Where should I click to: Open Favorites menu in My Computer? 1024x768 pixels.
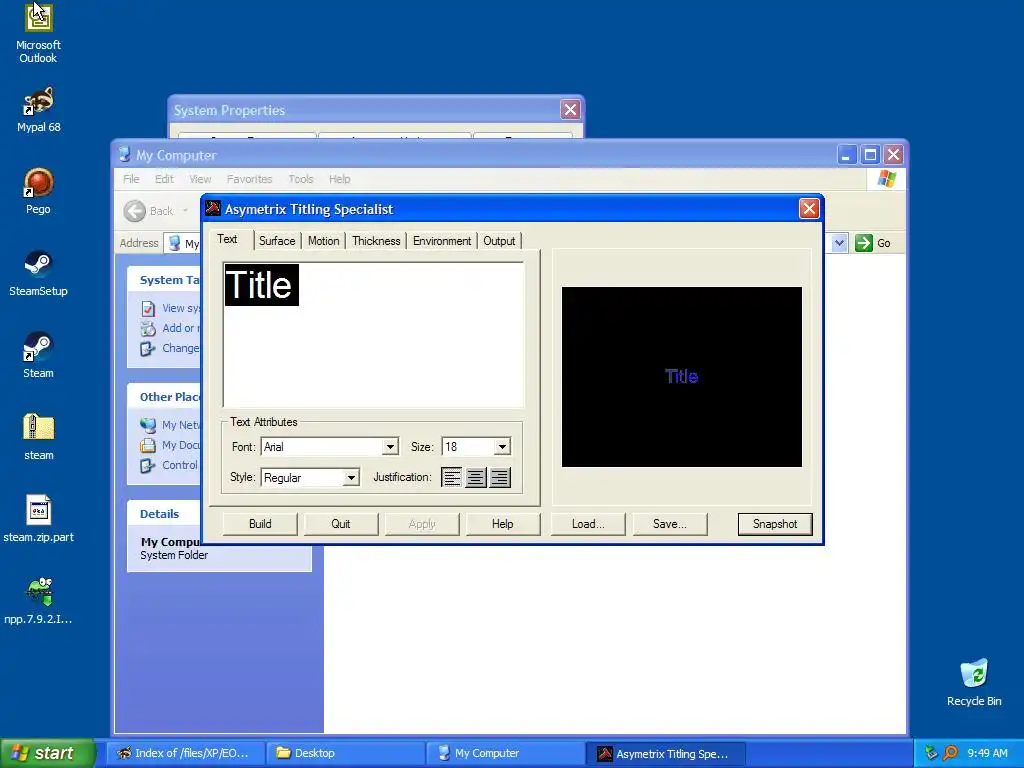tap(249, 179)
